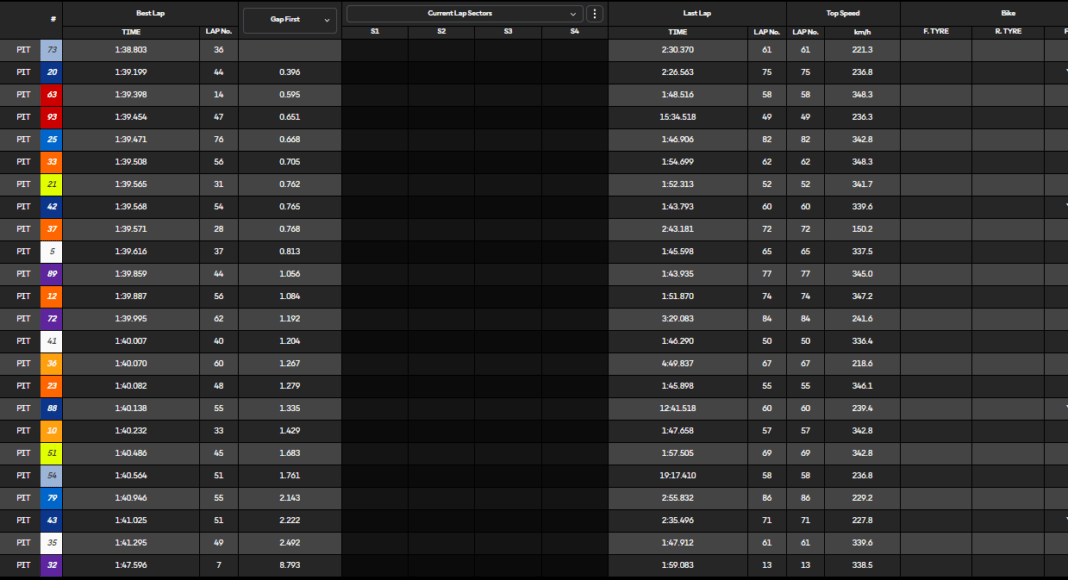Click the R. TYRE column header
The width and height of the screenshot is (1068, 580).
(x=1008, y=33)
